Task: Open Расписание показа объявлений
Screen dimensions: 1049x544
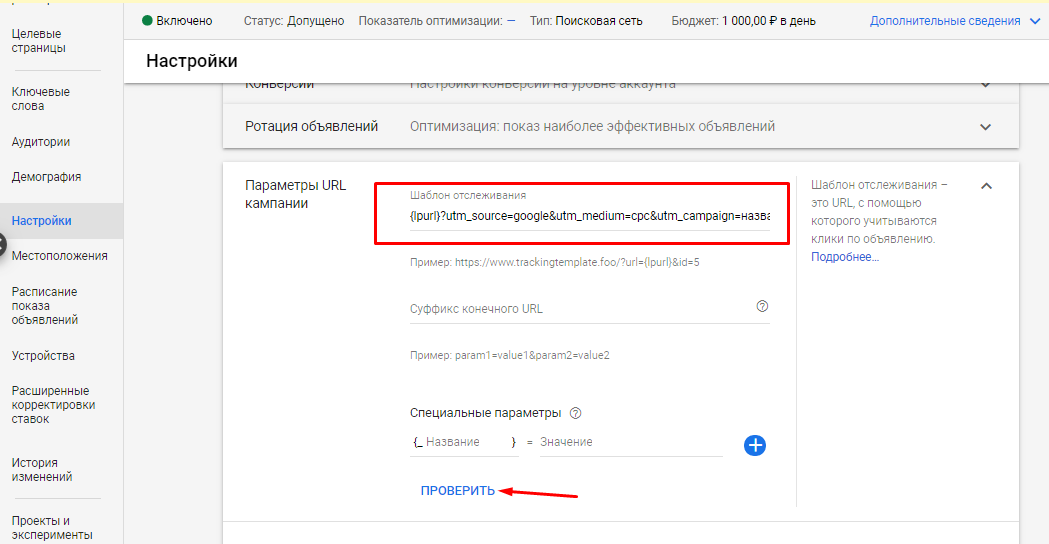Action: click(44, 306)
